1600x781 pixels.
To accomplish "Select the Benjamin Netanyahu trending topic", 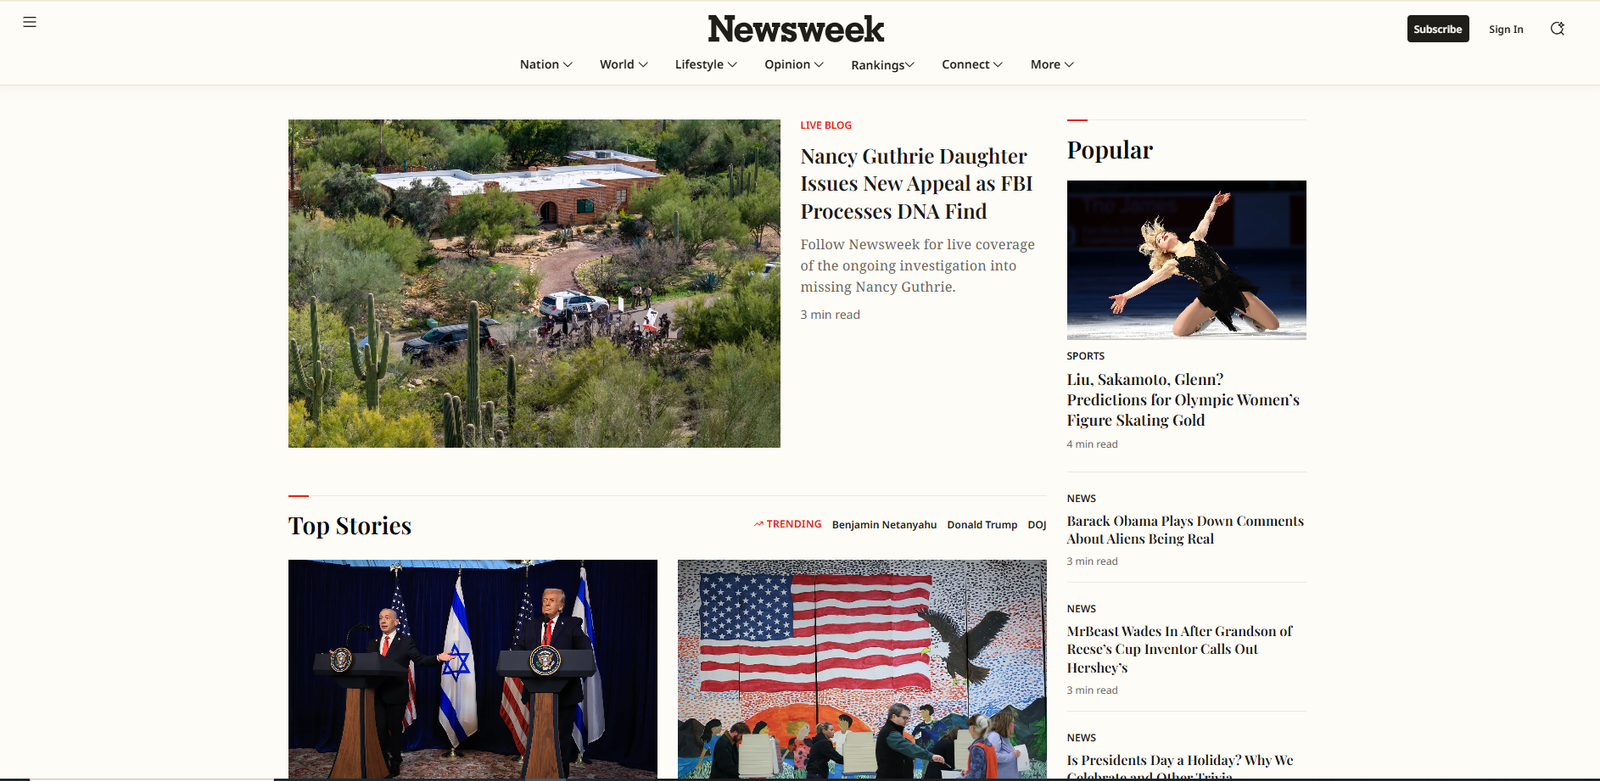I will (884, 525).
